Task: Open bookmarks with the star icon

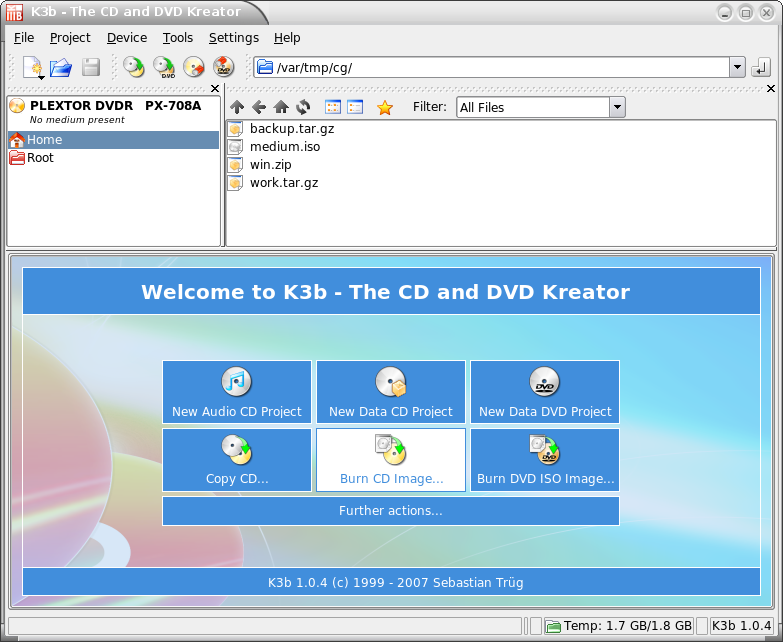Action: click(385, 107)
